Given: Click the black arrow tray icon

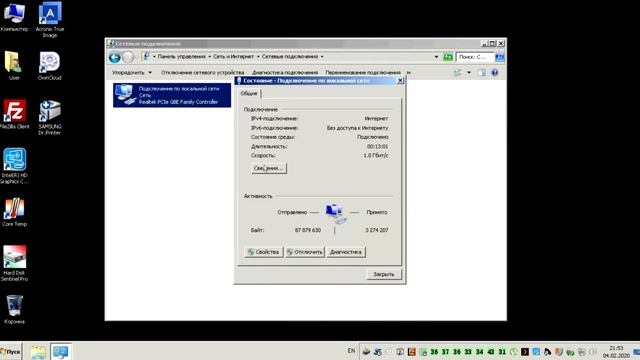Looking at the screenshot, I should [525, 352].
